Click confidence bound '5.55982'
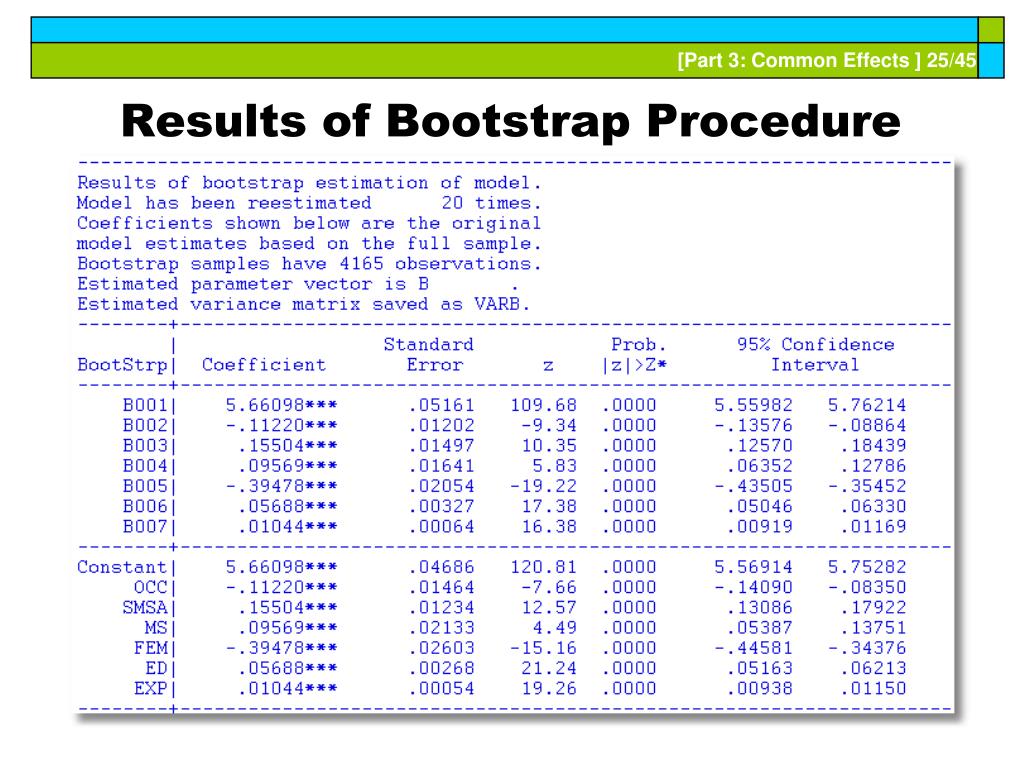Viewport: 1024px width, 768px height. point(753,406)
